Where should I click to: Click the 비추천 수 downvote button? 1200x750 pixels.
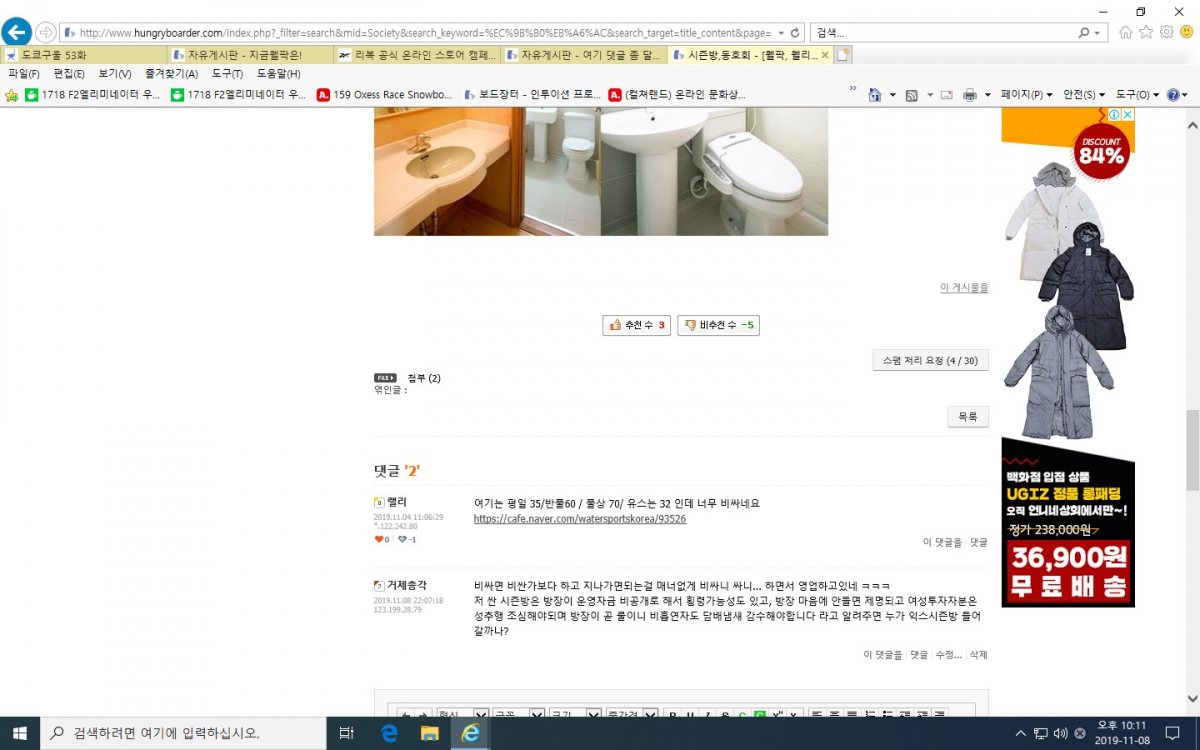(718, 325)
